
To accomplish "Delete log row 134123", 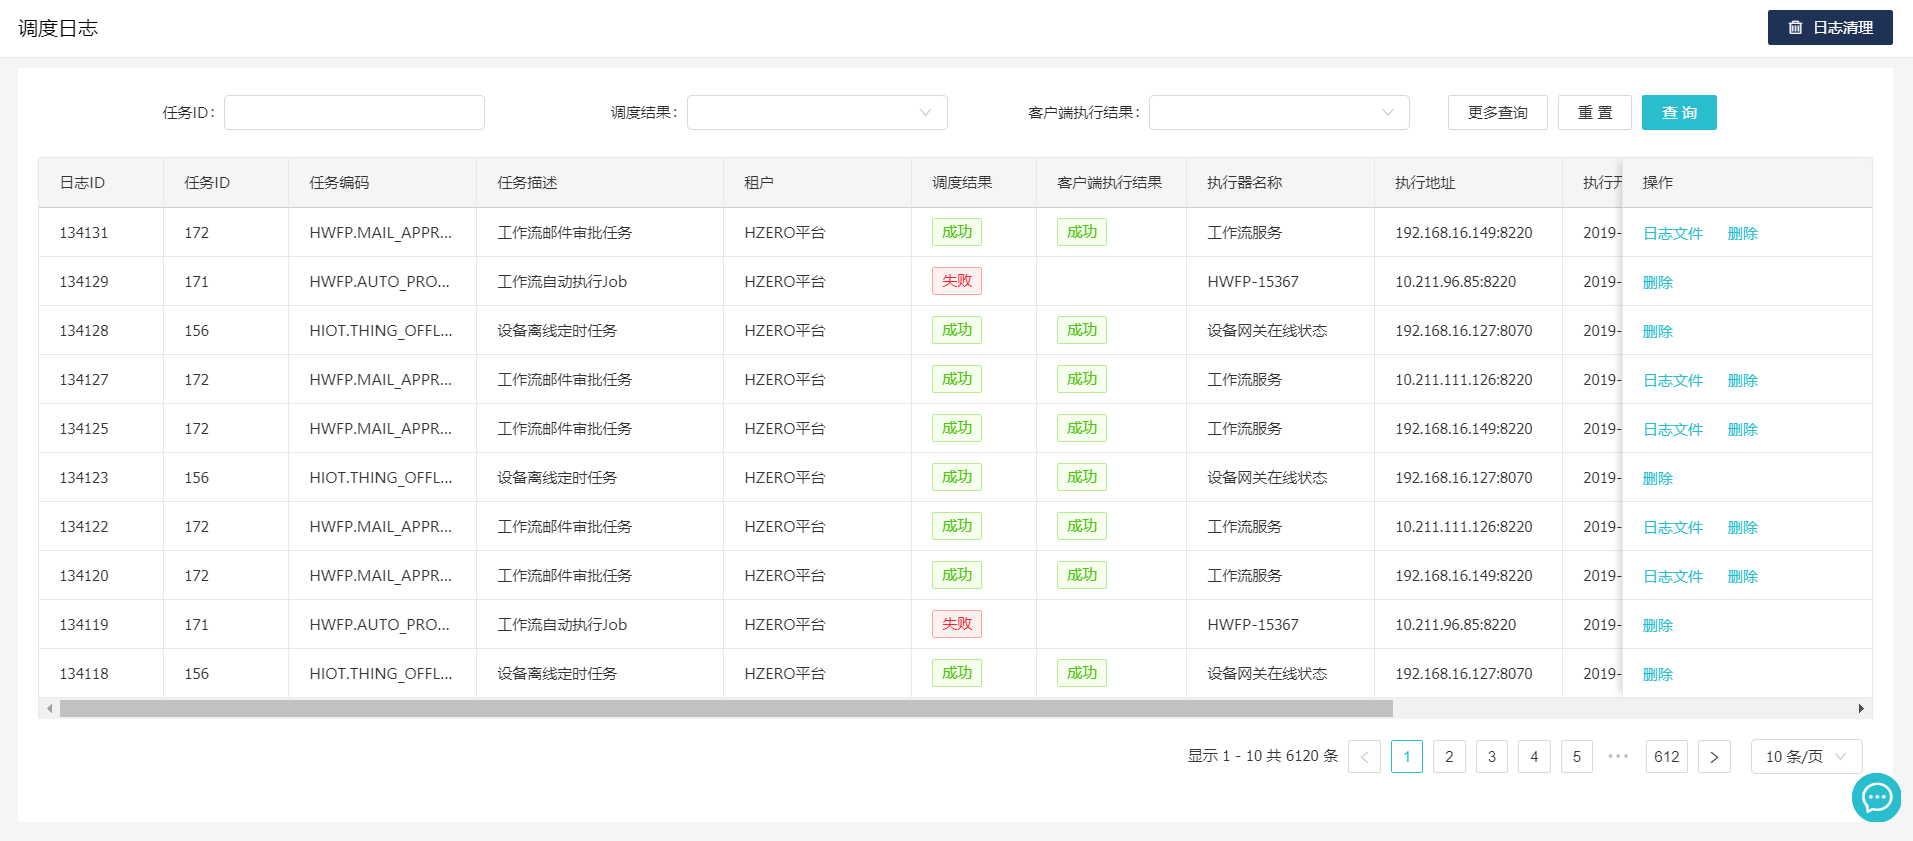I will click(1657, 478).
